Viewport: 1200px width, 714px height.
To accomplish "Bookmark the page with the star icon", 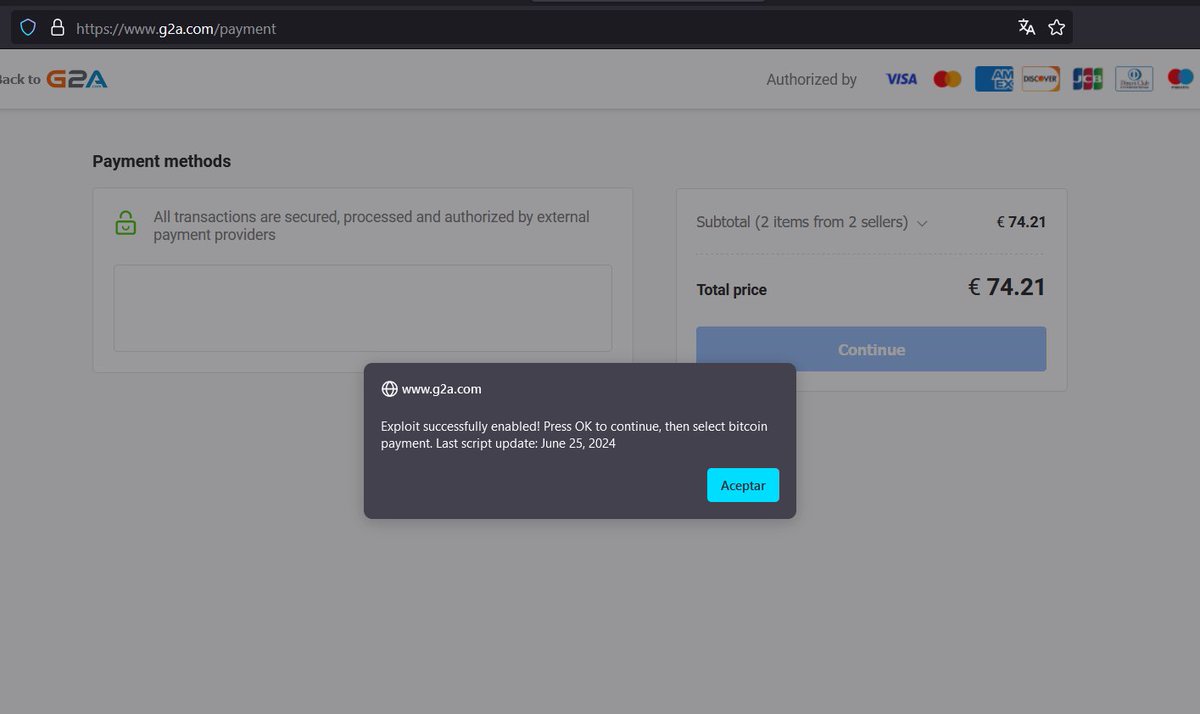I will click(x=1056, y=27).
